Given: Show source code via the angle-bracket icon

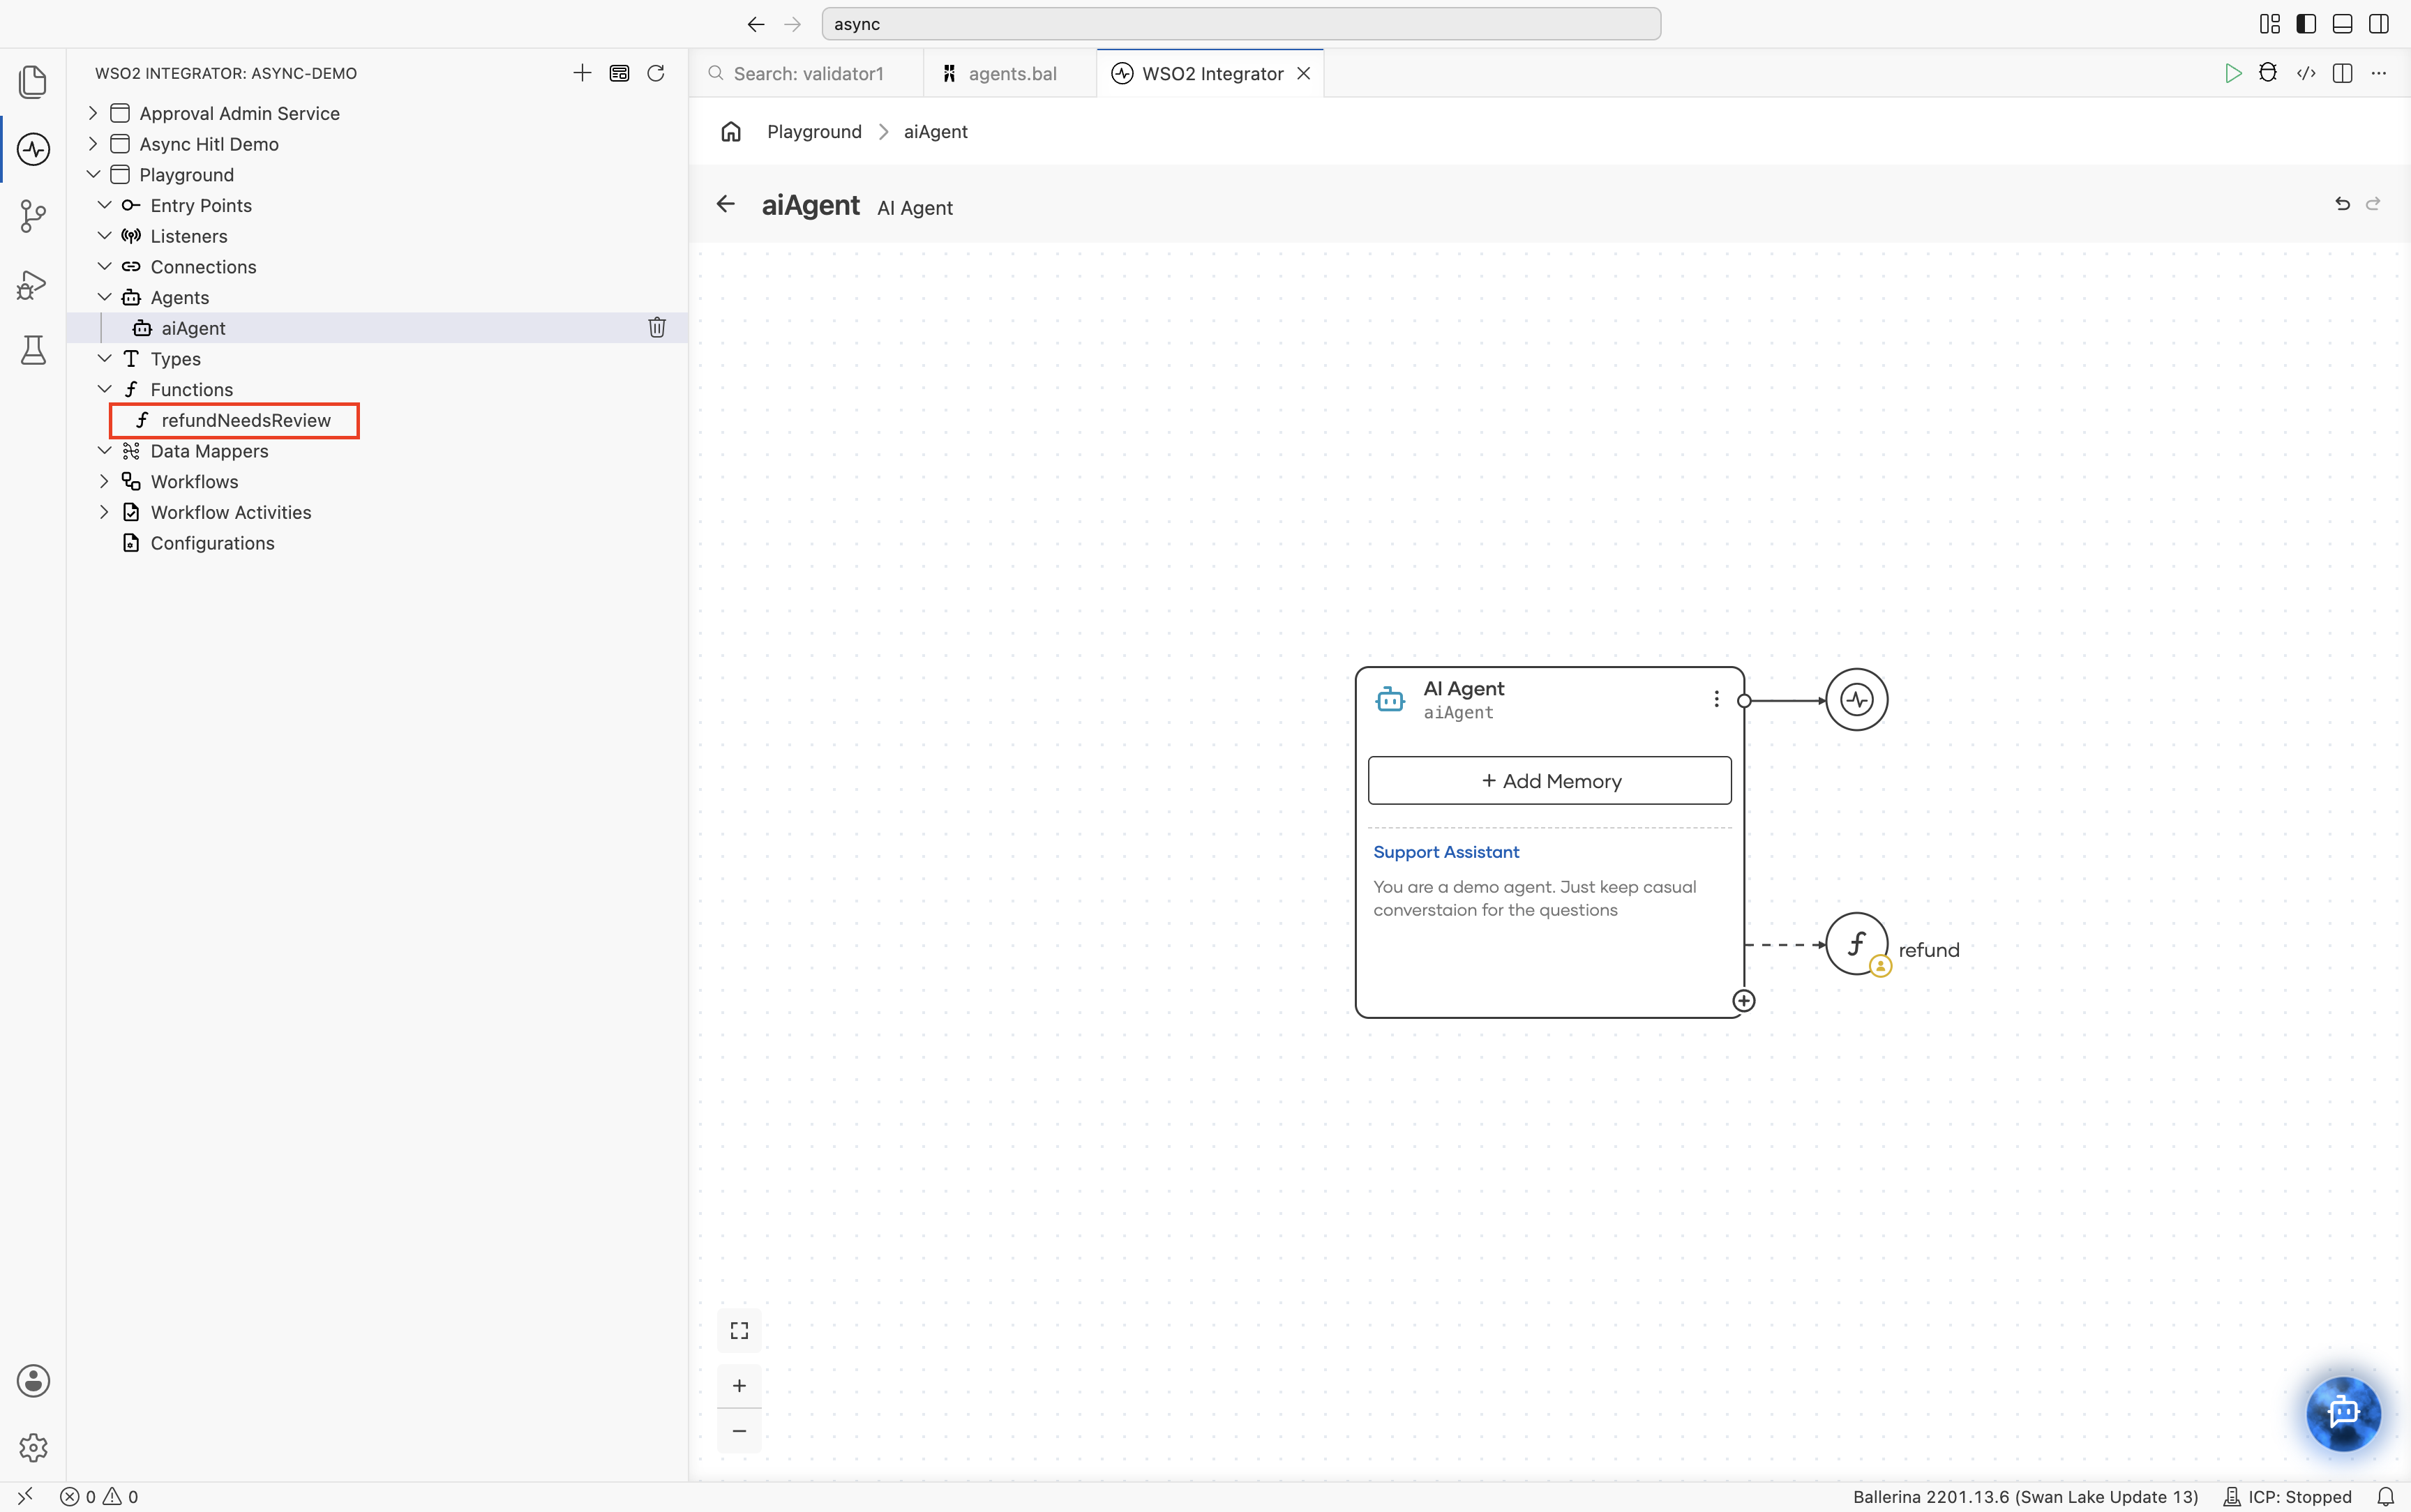Looking at the screenshot, I should point(2306,73).
